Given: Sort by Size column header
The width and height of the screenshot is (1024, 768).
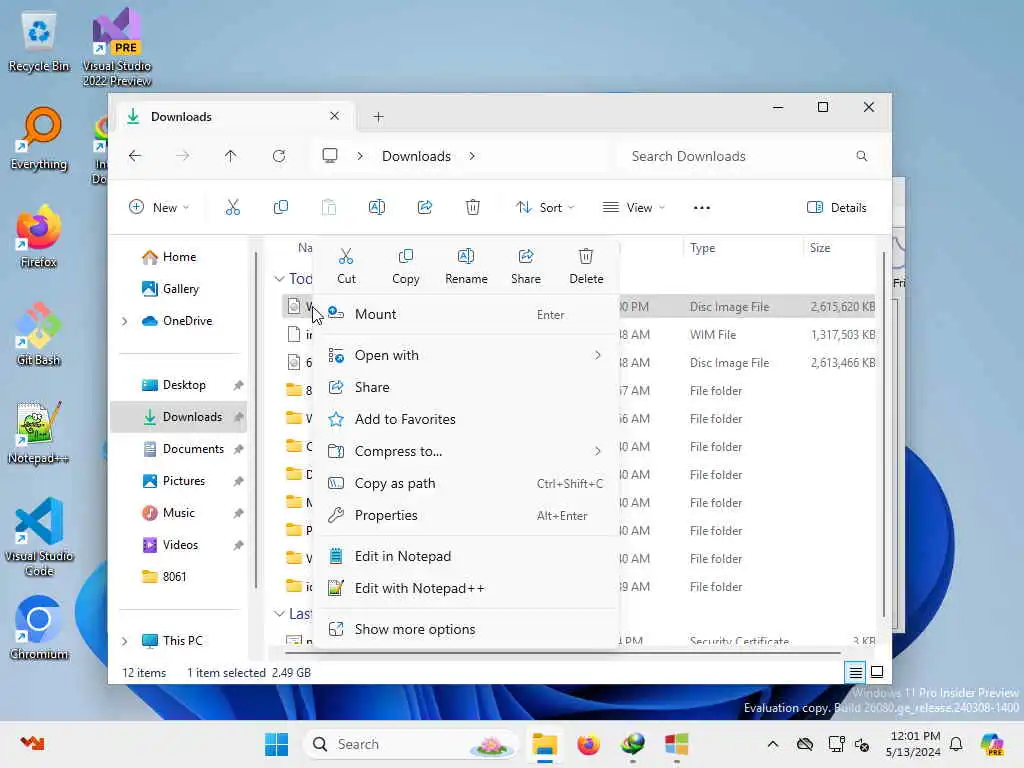Looking at the screenshot, I should pyautogui.click(x=820, y=248).
